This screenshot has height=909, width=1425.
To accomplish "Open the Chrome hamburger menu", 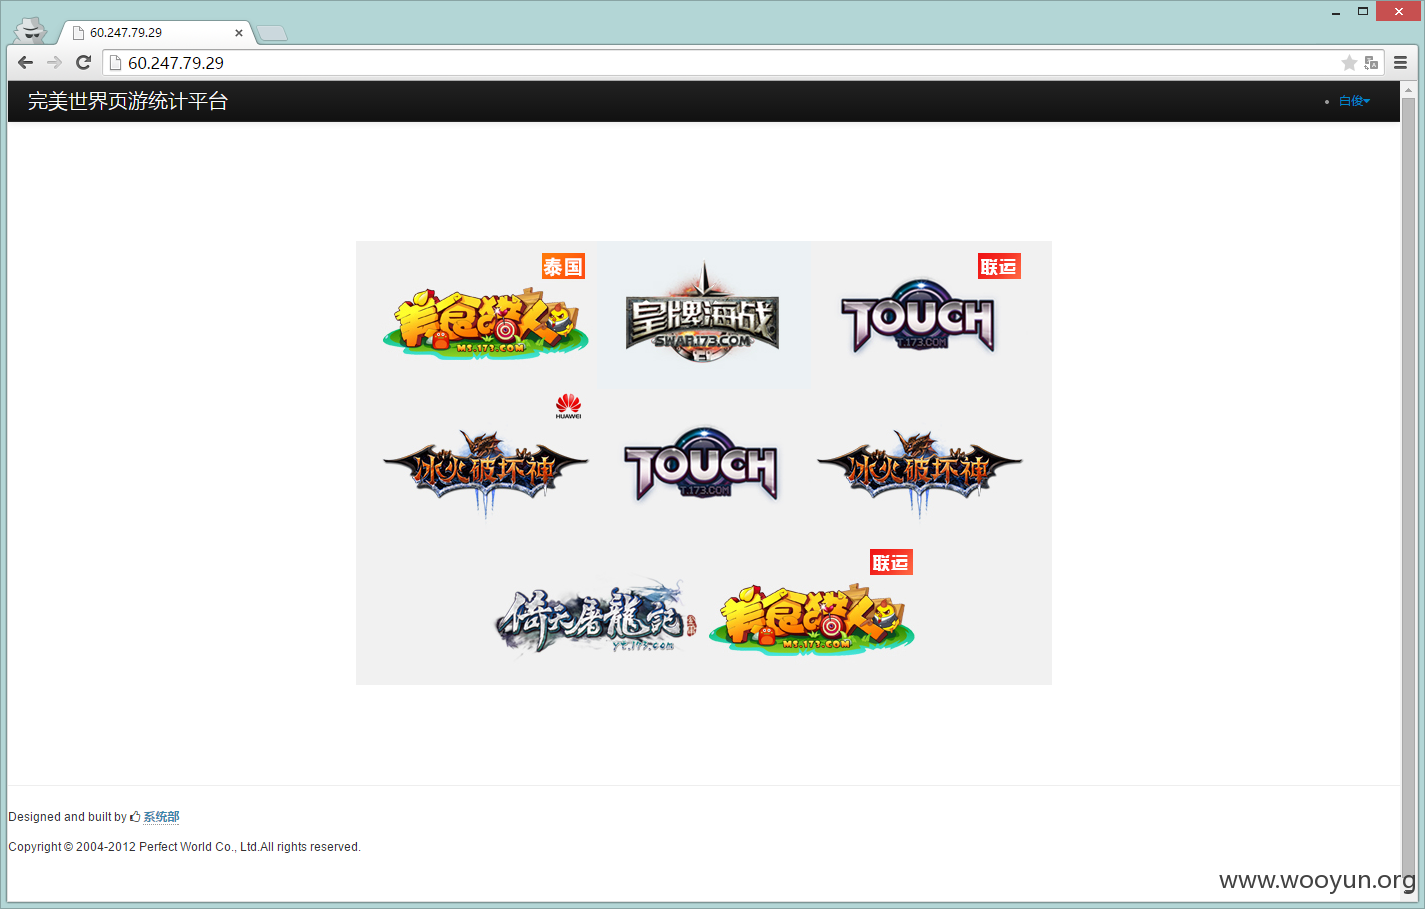I will 1400,62.
